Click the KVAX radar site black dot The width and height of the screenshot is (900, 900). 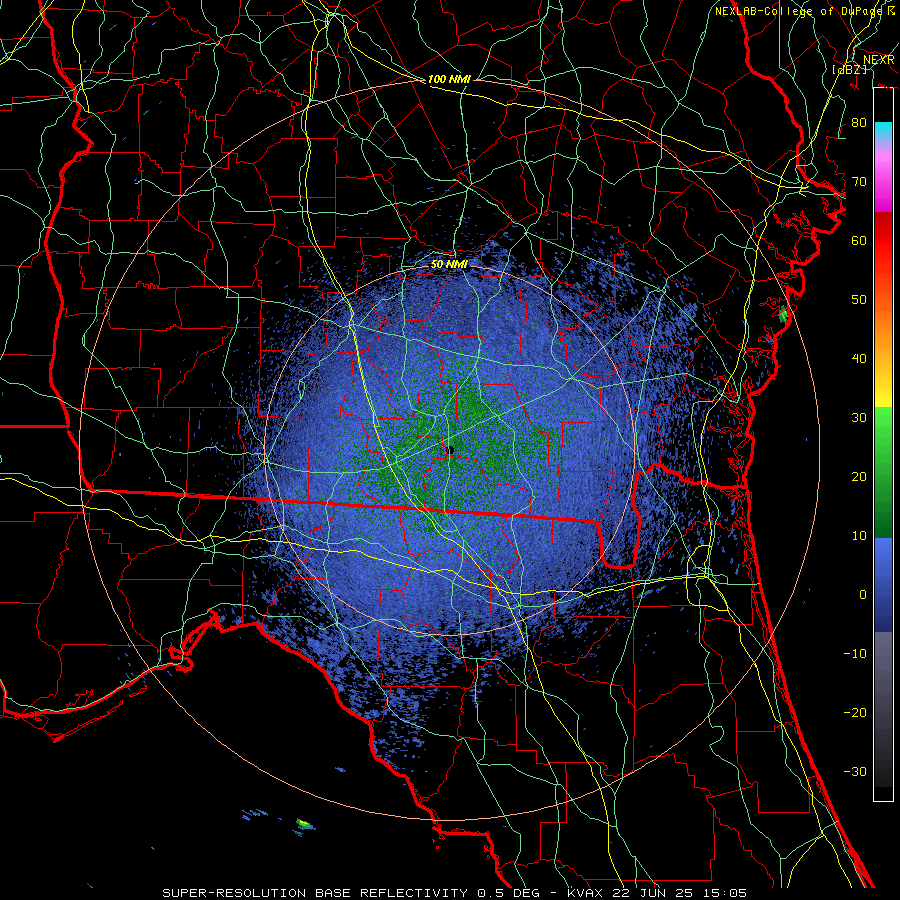pyautogui.click(x=451, y=450)
